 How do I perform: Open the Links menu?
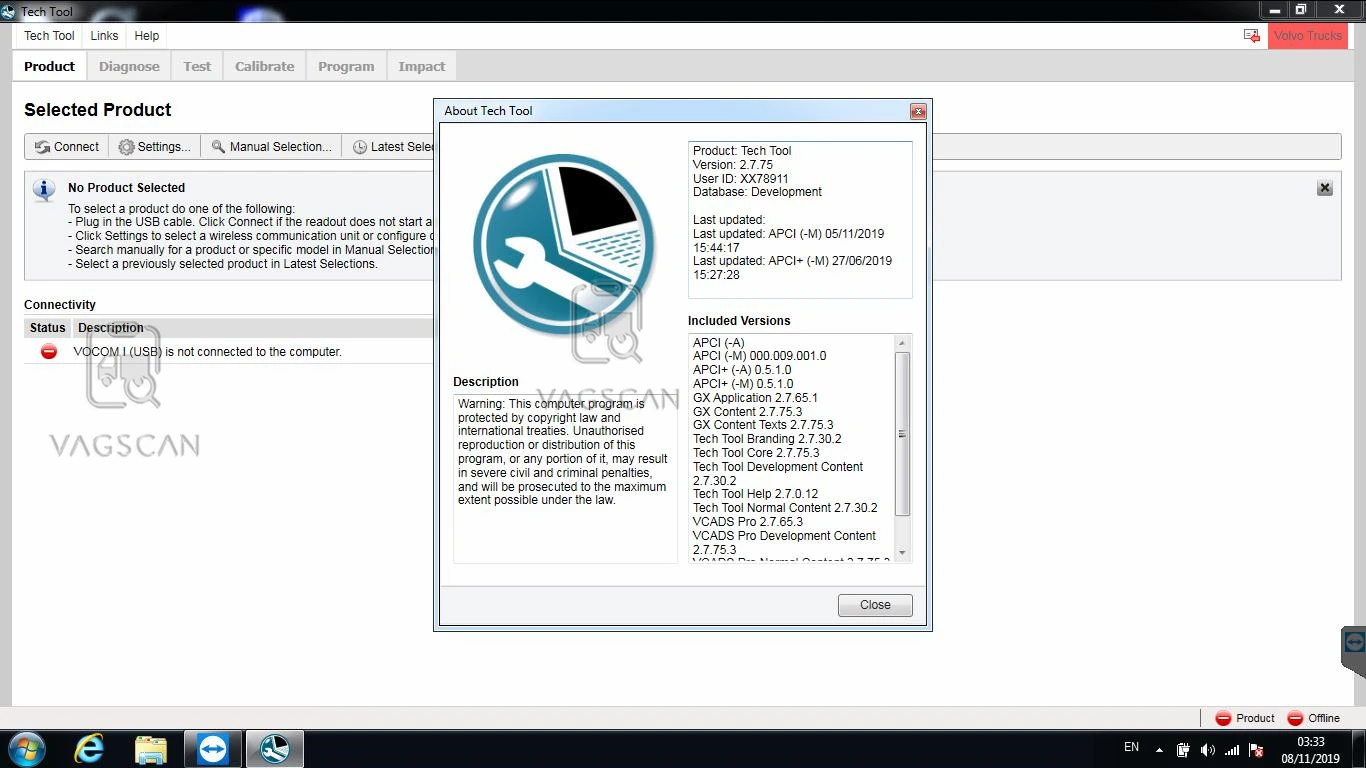tap(104, 36)
